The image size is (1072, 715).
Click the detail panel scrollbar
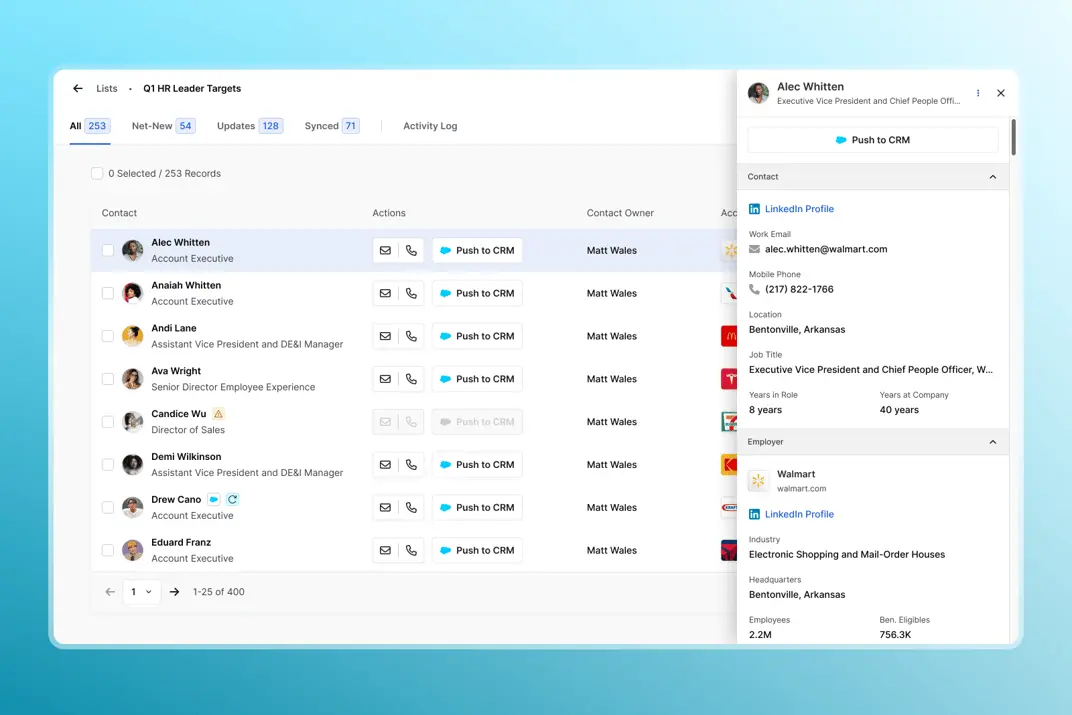coord(1013,137)
